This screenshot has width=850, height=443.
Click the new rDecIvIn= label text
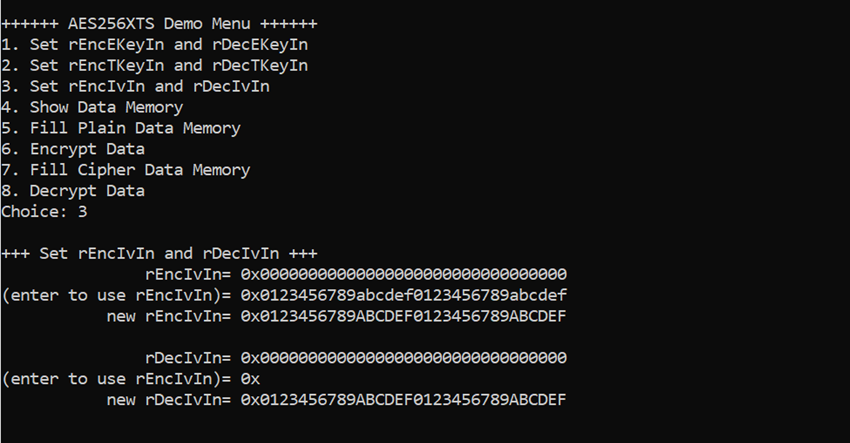click(x=169, y=400)
